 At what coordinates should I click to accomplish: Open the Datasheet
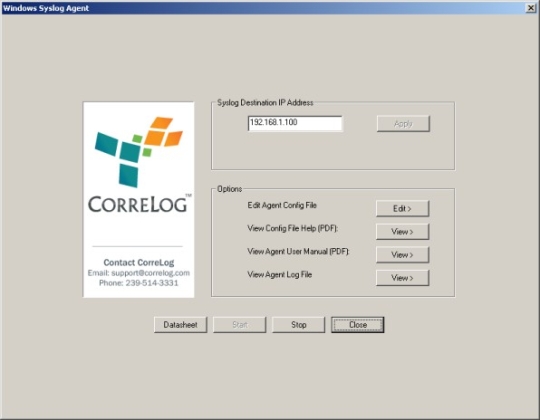pyautogui.click(x=180, y=325)
